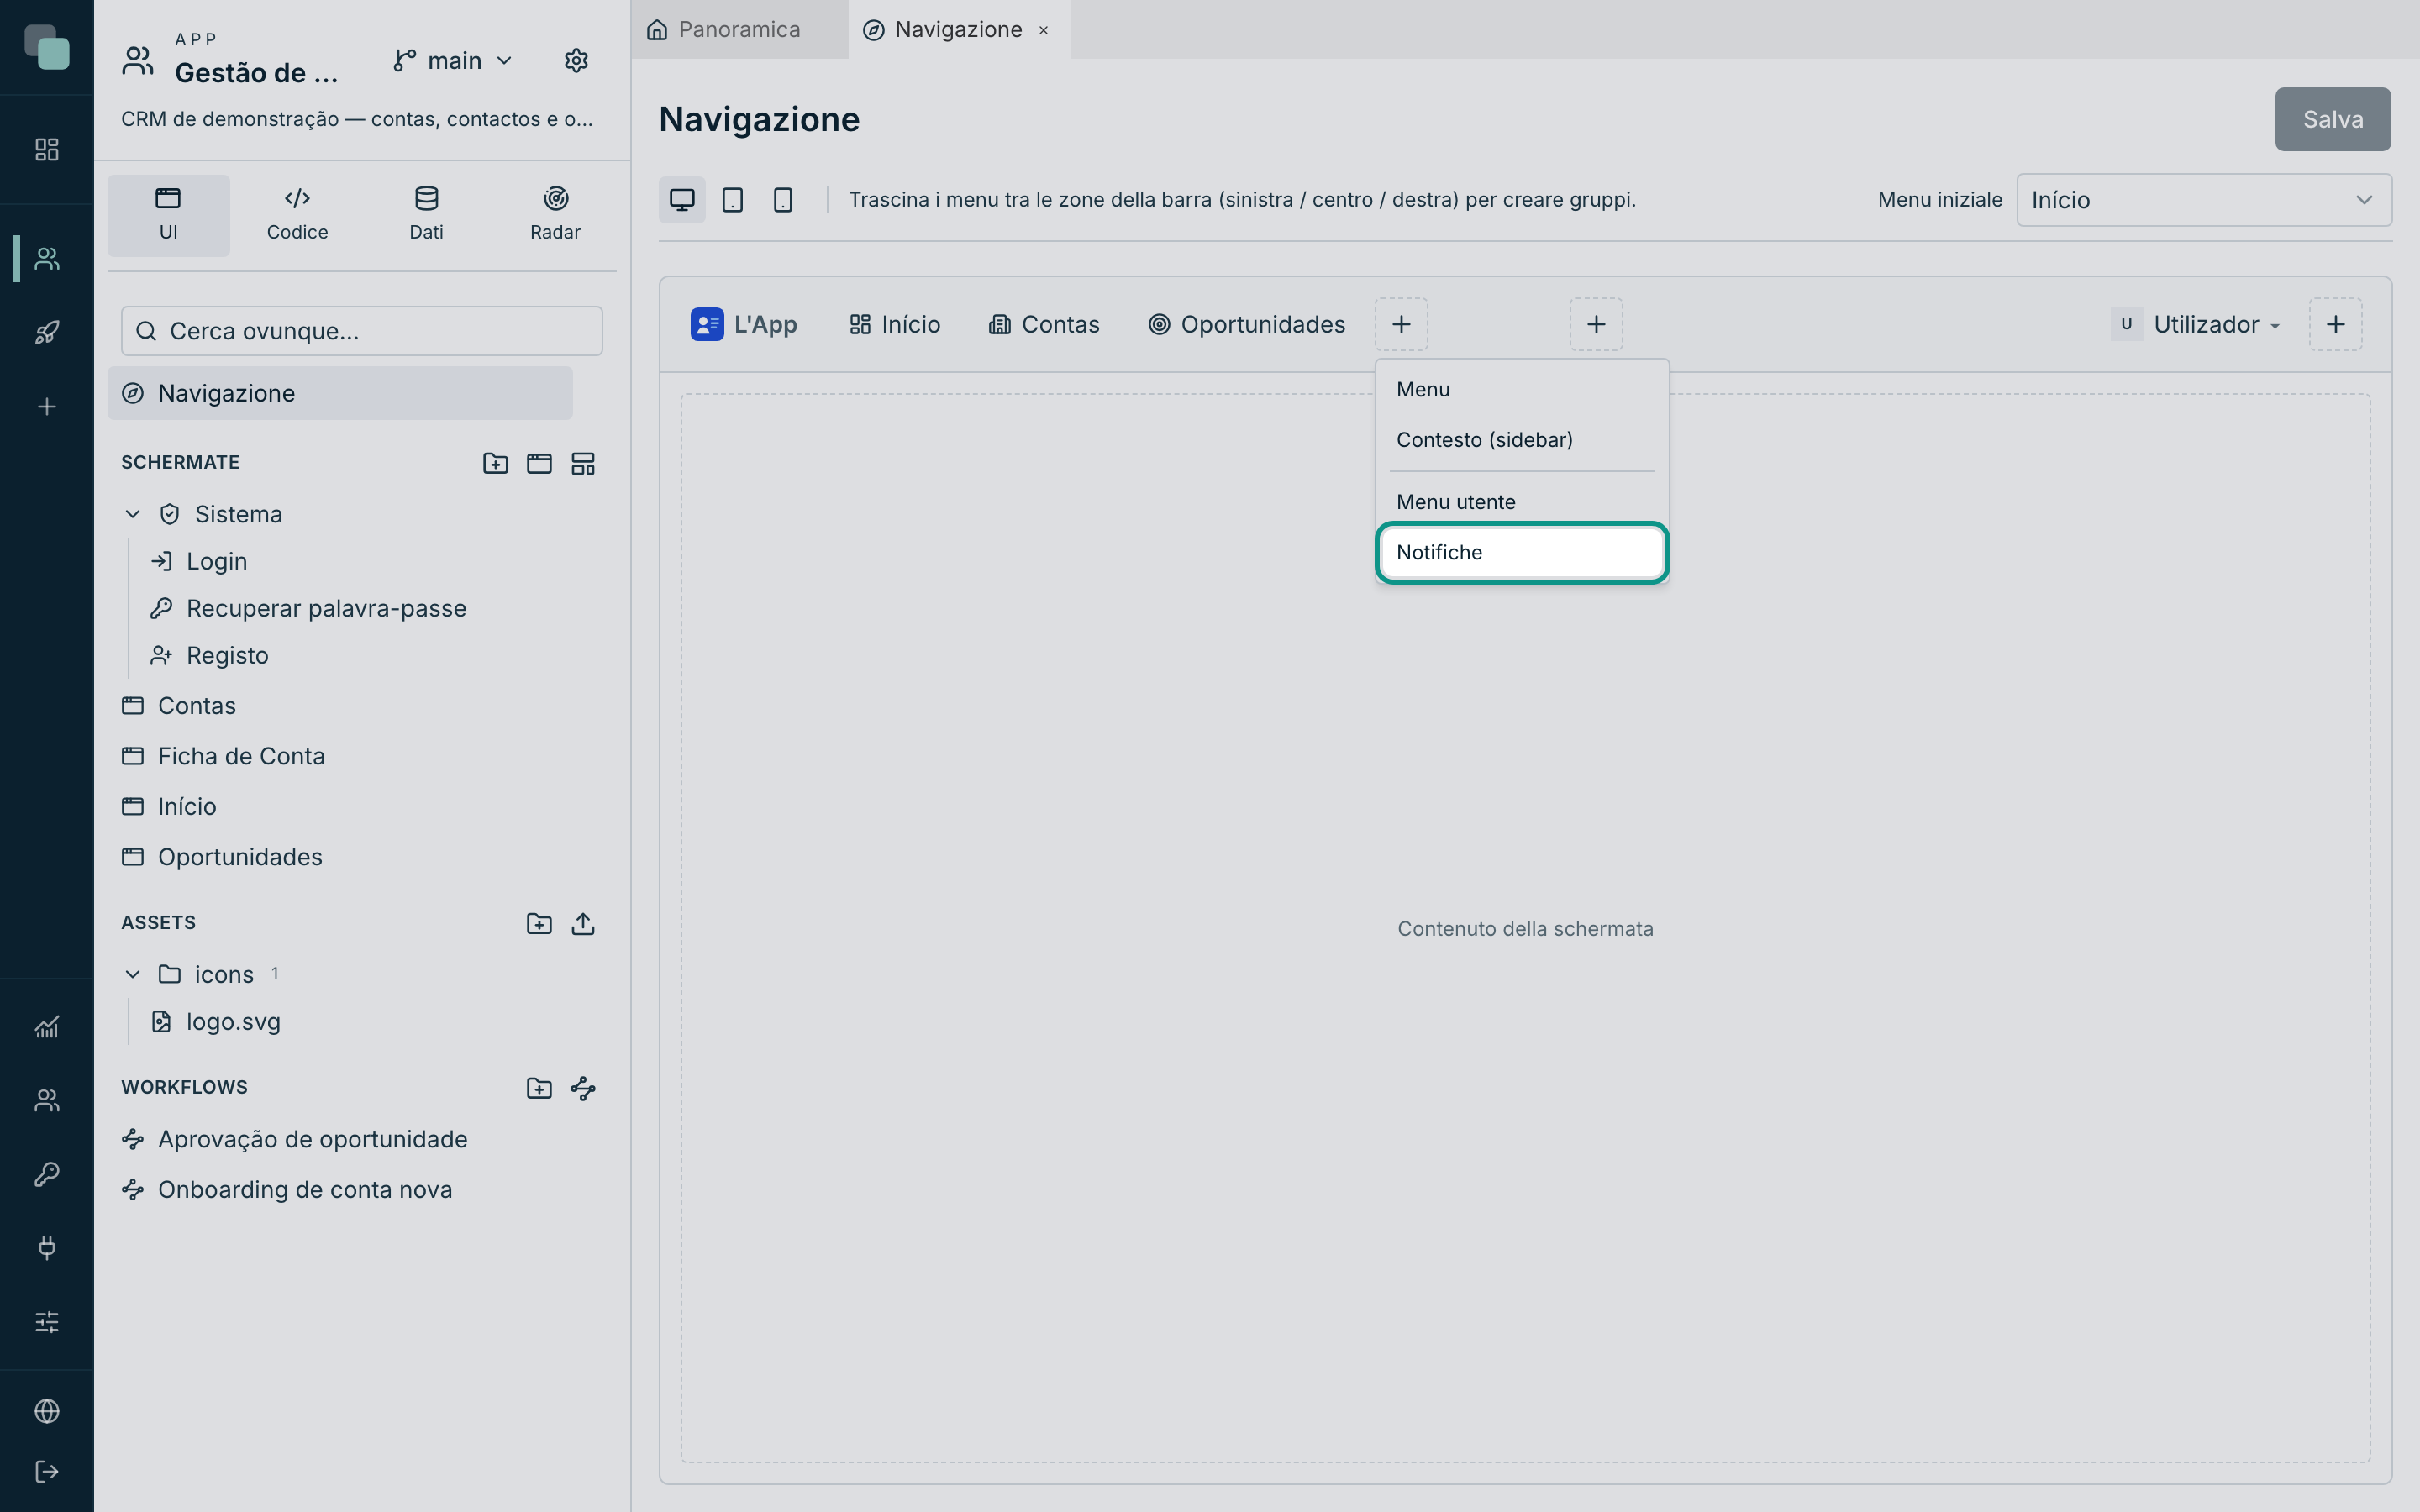Select Navigazione in the sidebar
The height and width of the screenshot is (1512, 2420).
pos(340,393)
